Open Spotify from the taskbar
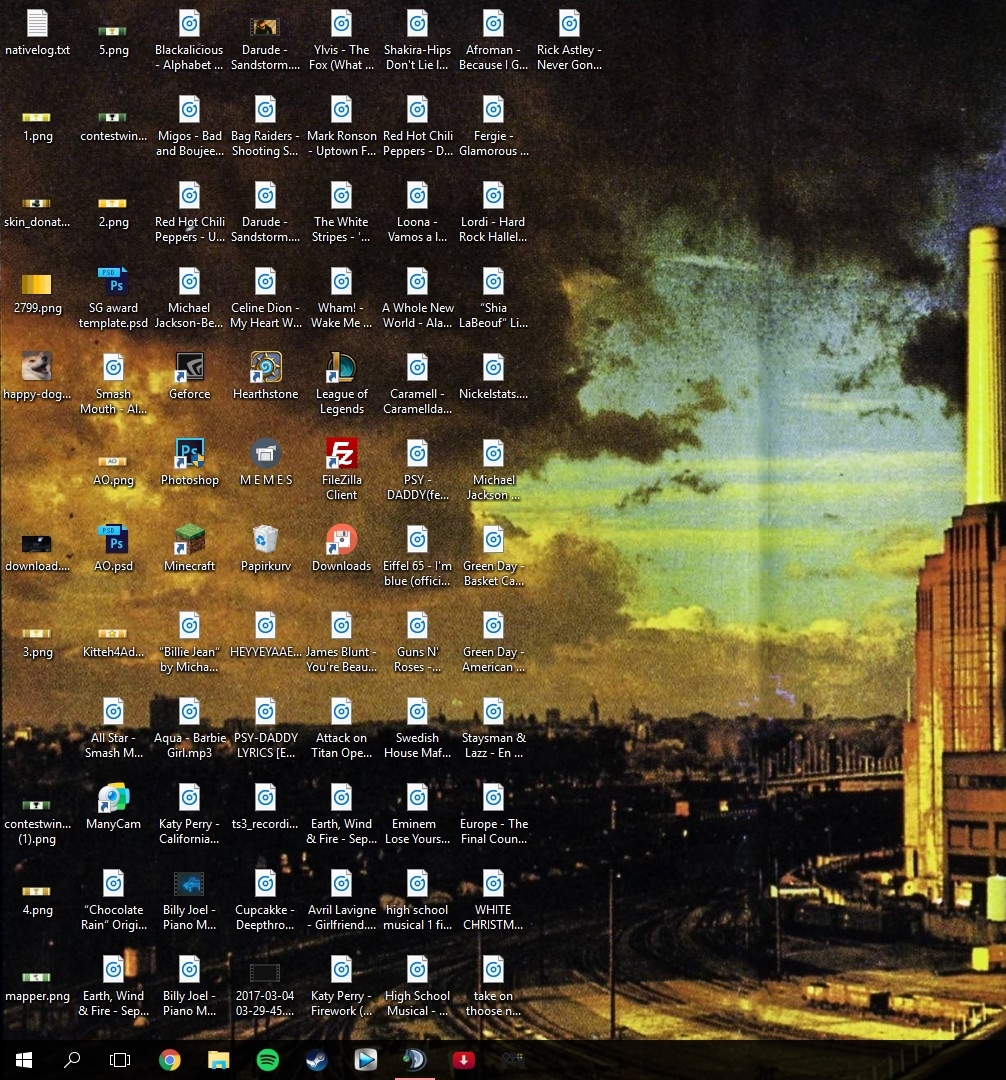The width and height of the screenshot is (1006, 1080). click(267, 1059)
